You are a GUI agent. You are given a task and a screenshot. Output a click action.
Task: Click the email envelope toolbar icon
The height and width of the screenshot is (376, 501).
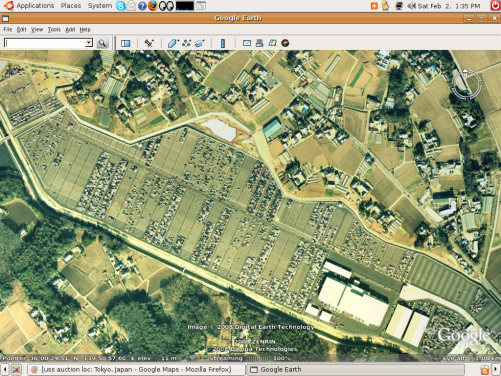point(247,43)
